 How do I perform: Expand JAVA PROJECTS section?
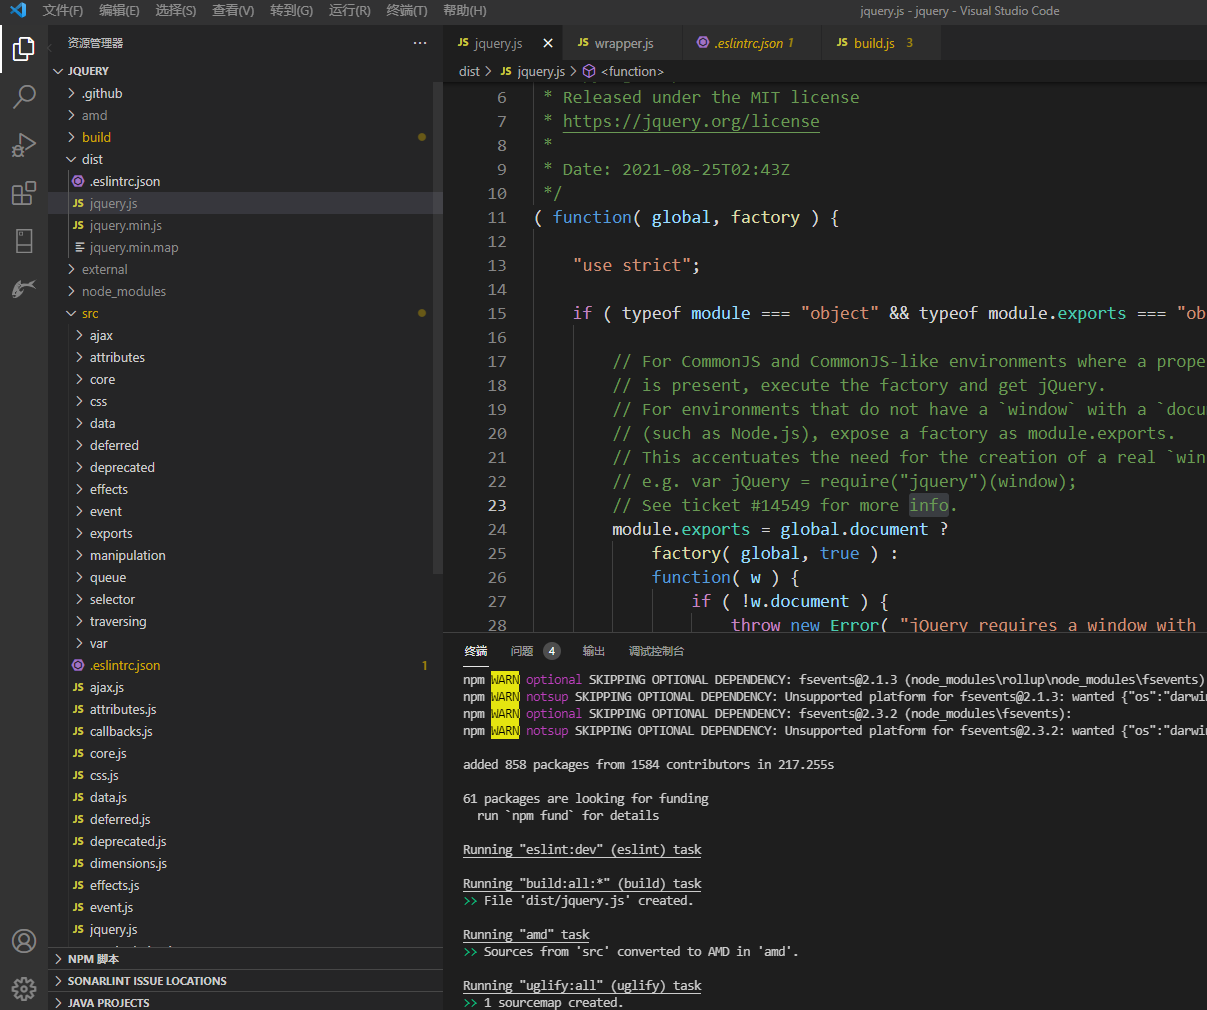[x=245, y=1002]
